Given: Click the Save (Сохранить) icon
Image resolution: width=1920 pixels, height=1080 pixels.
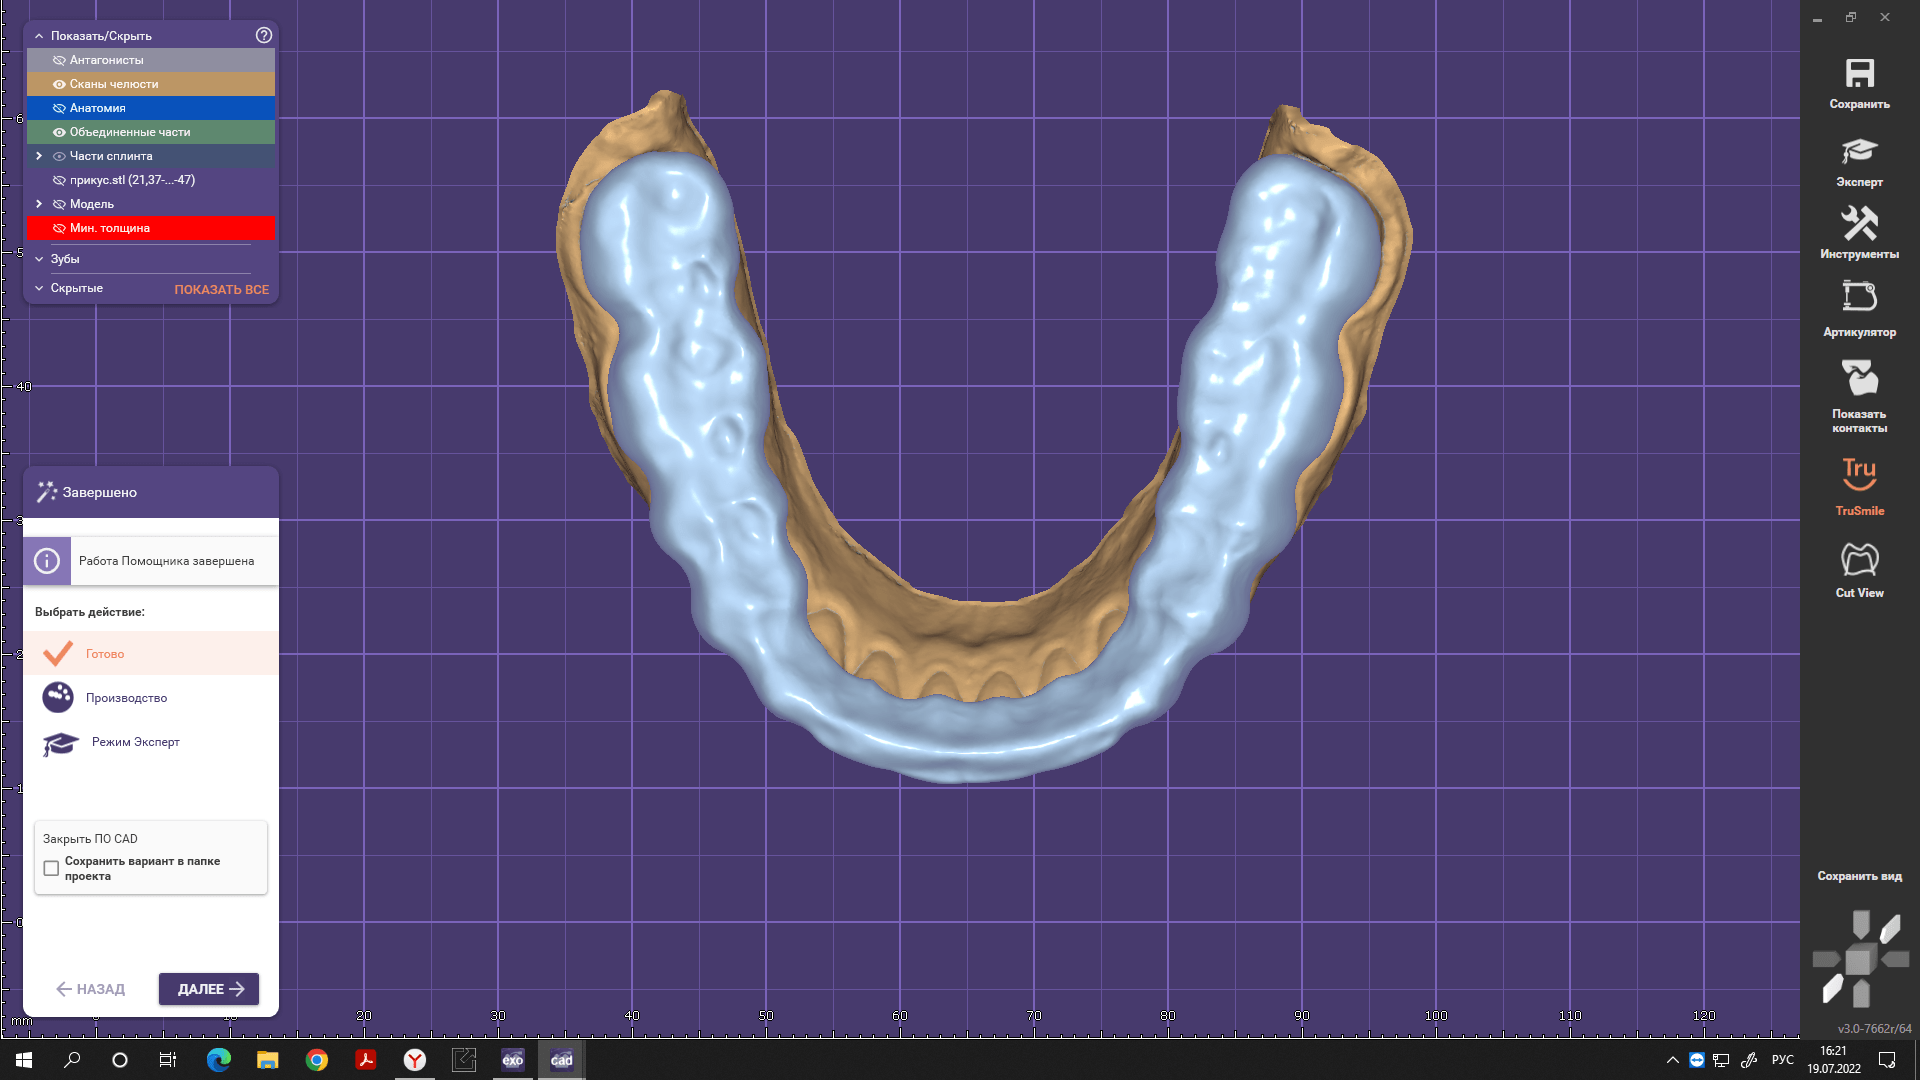Looking at the screenshot, I should [x=1859, y=74].
